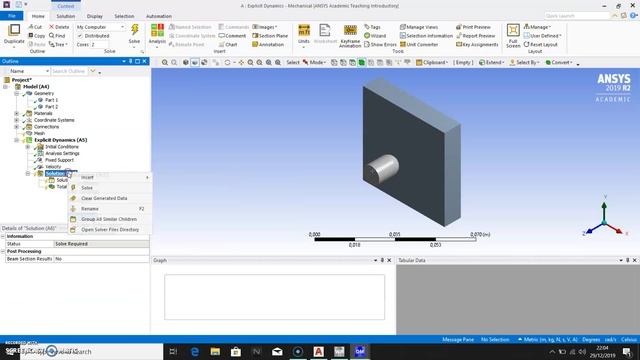
Task: Open the Images dropdown
Action: tap(264, 27)
